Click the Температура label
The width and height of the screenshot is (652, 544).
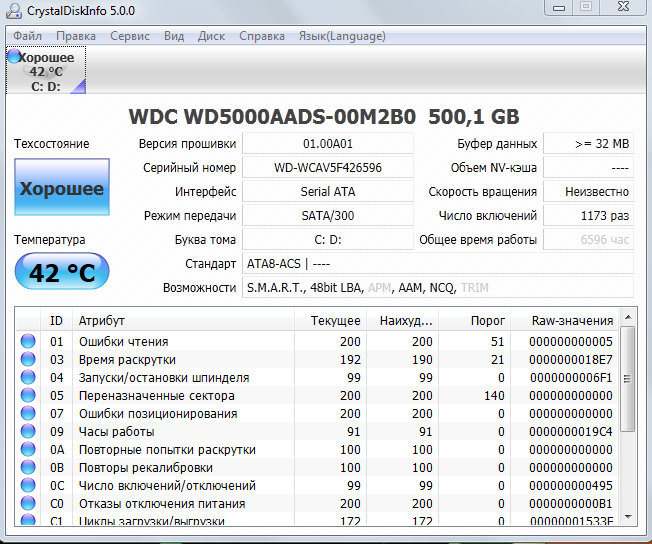(x=49, y=240)
